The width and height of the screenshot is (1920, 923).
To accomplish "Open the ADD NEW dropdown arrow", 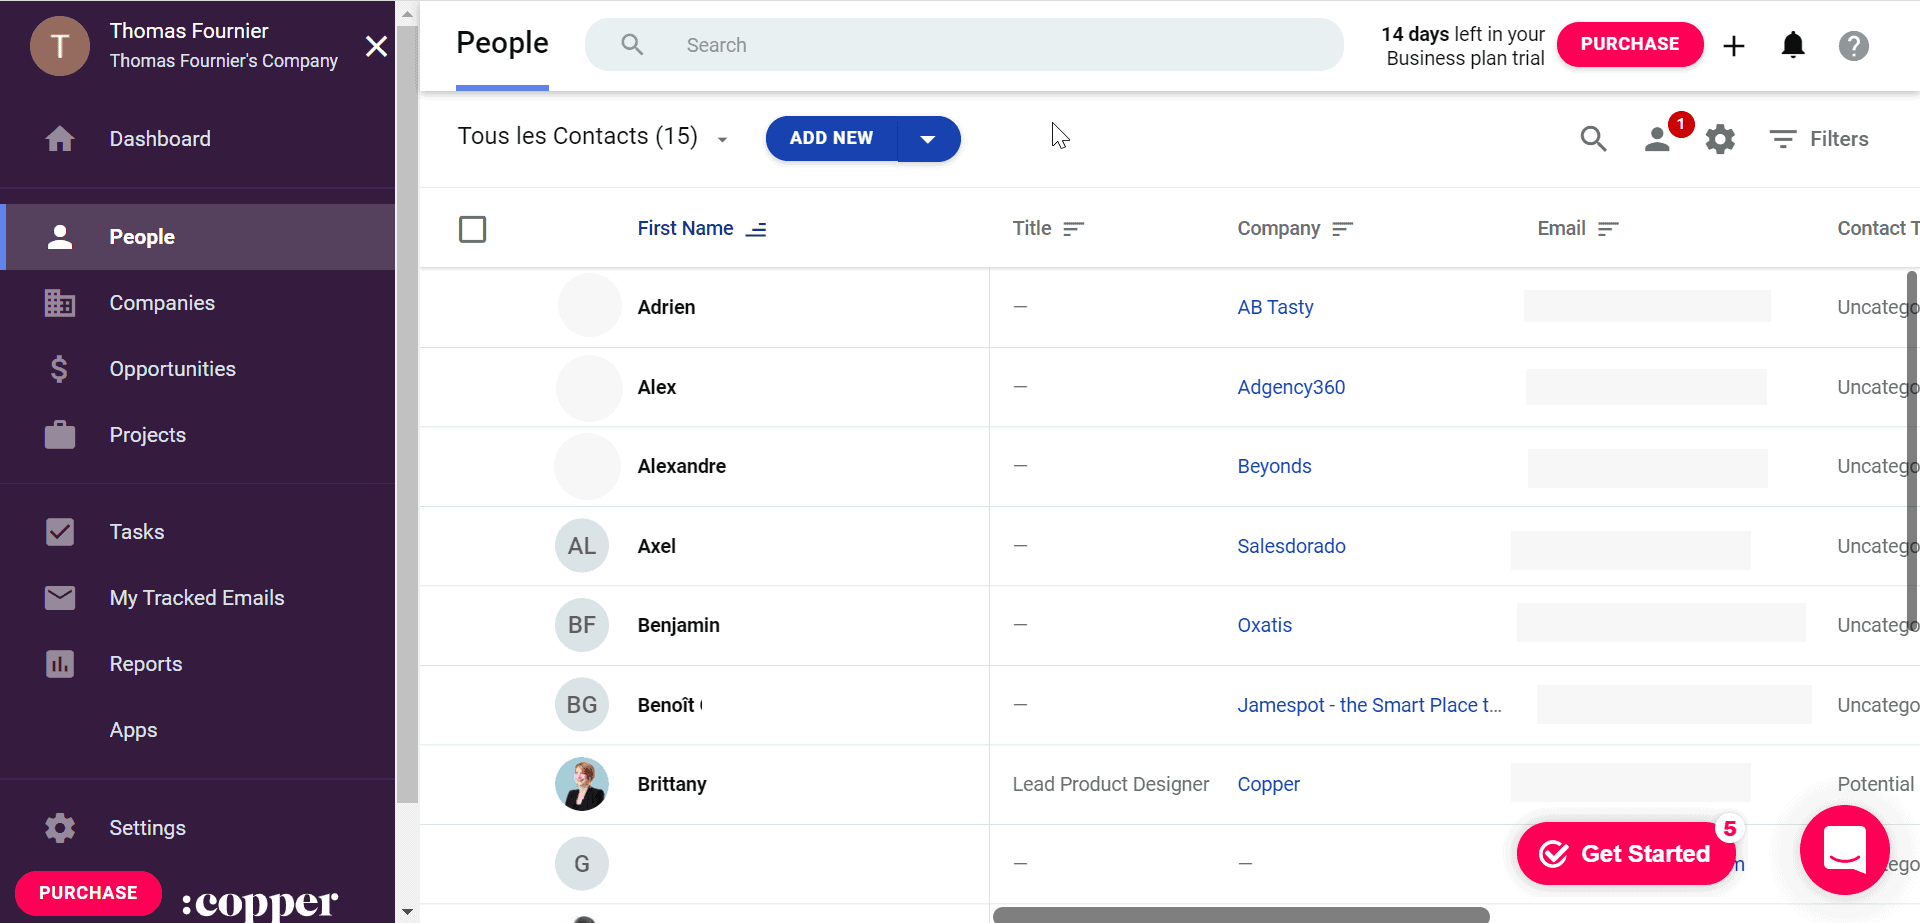I will tap(929, 139).
